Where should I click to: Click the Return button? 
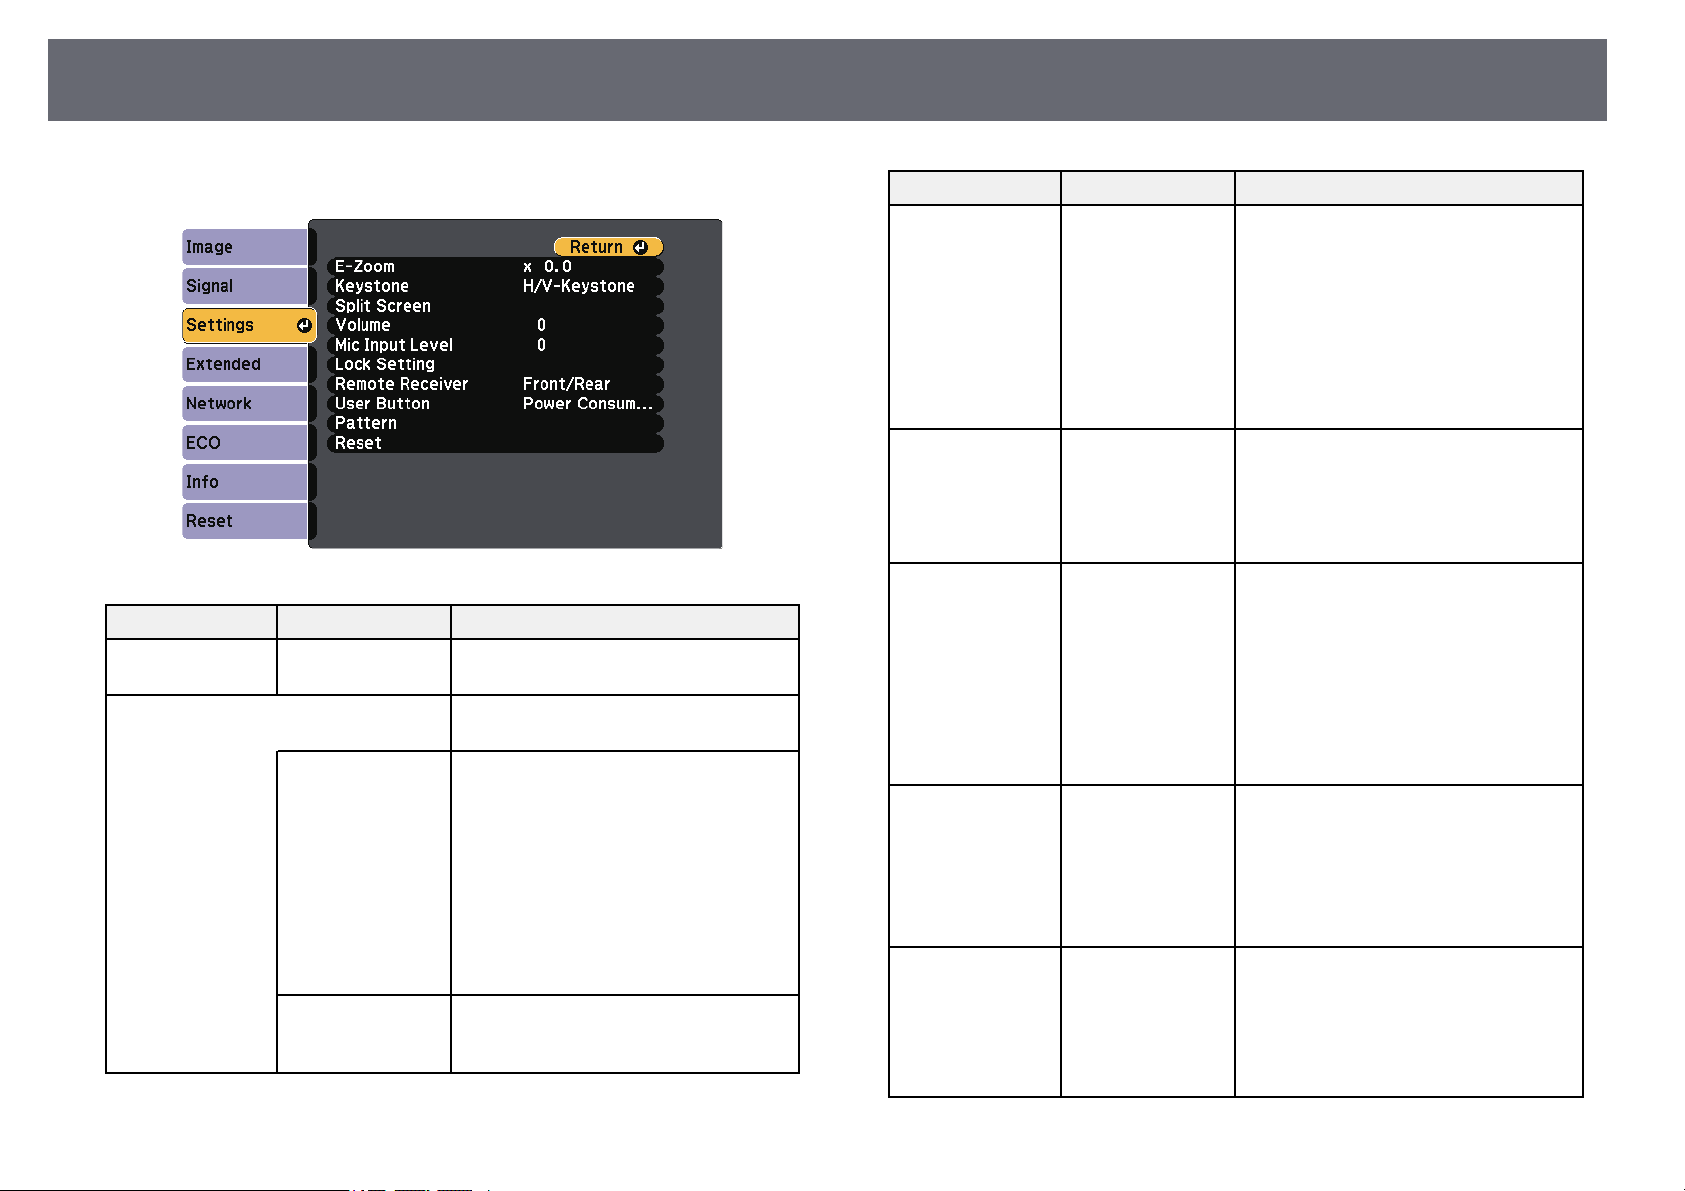[x=608, y=247]
